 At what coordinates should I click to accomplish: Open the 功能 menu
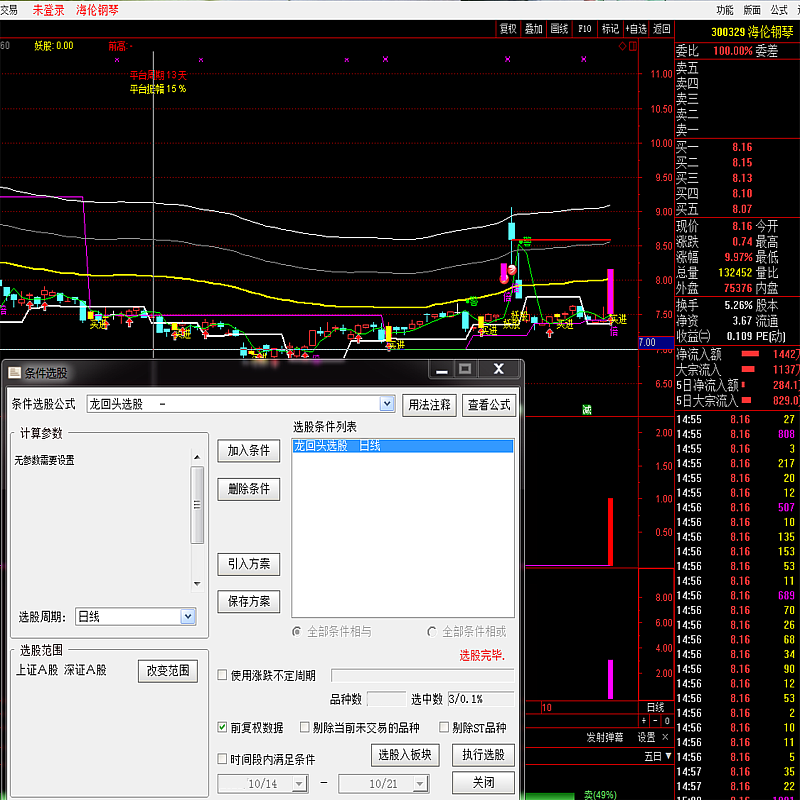pyautogui.click(x=724, y=10)
